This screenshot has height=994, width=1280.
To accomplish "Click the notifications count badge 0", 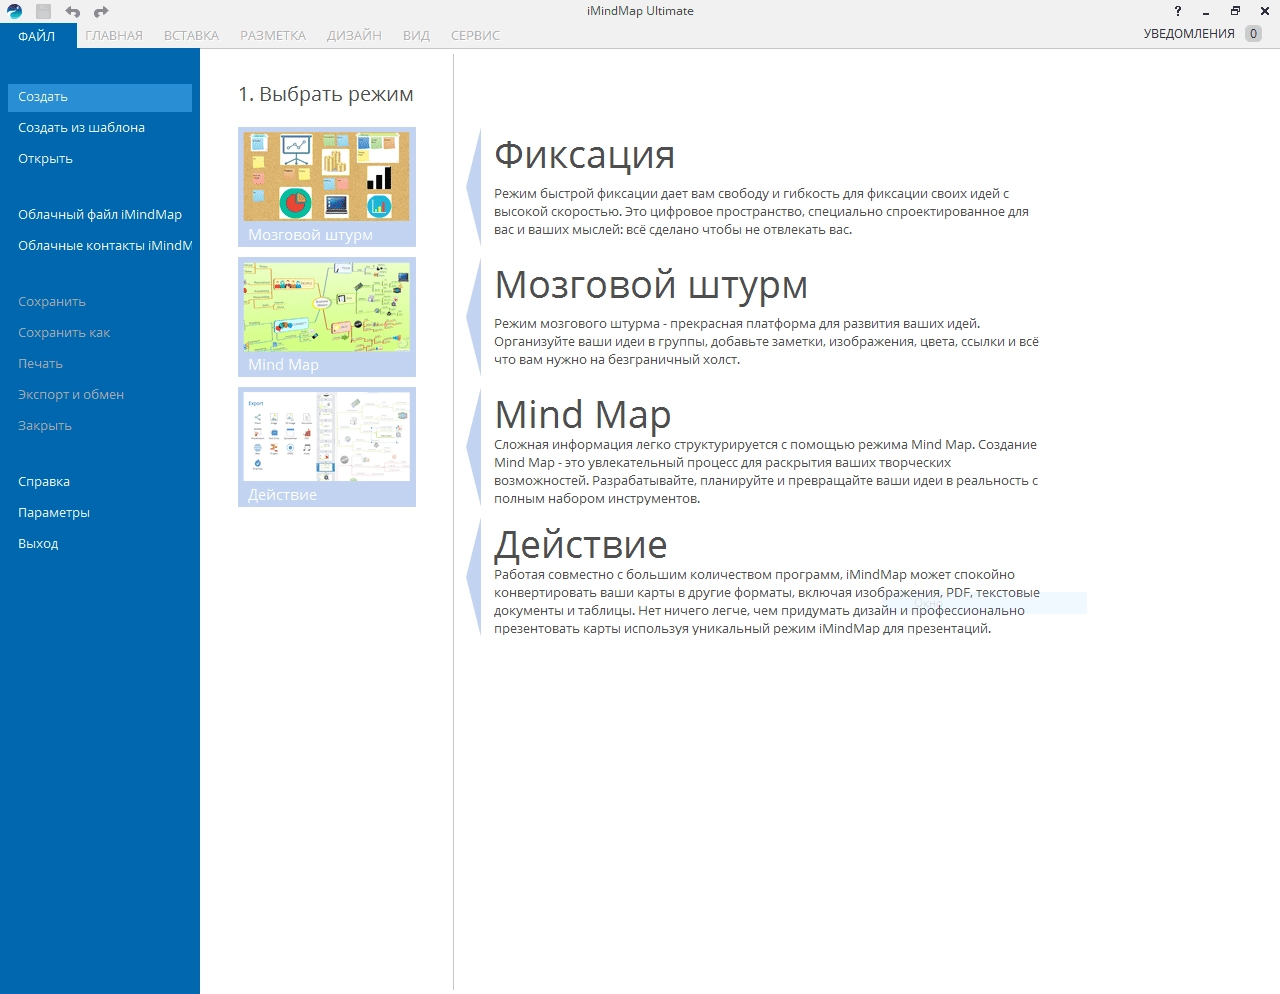I will click(x=1253, y=34).
